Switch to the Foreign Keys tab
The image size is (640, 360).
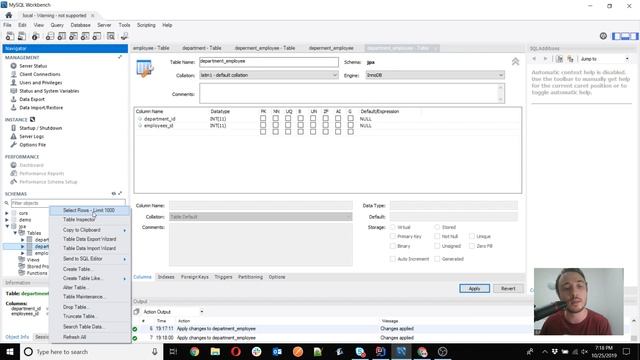195,277
